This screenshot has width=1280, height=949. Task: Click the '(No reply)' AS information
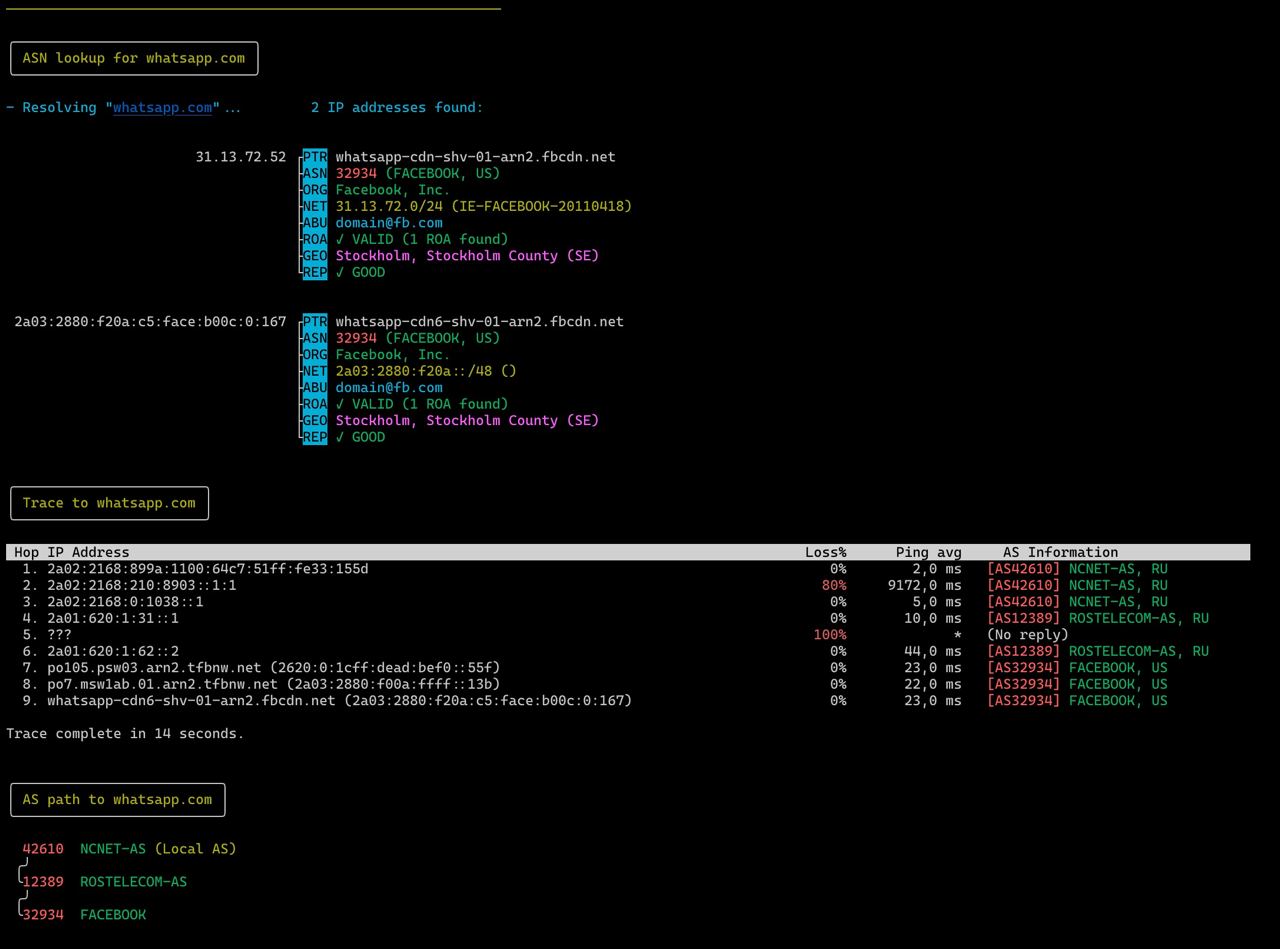[x=1027, y=635]
